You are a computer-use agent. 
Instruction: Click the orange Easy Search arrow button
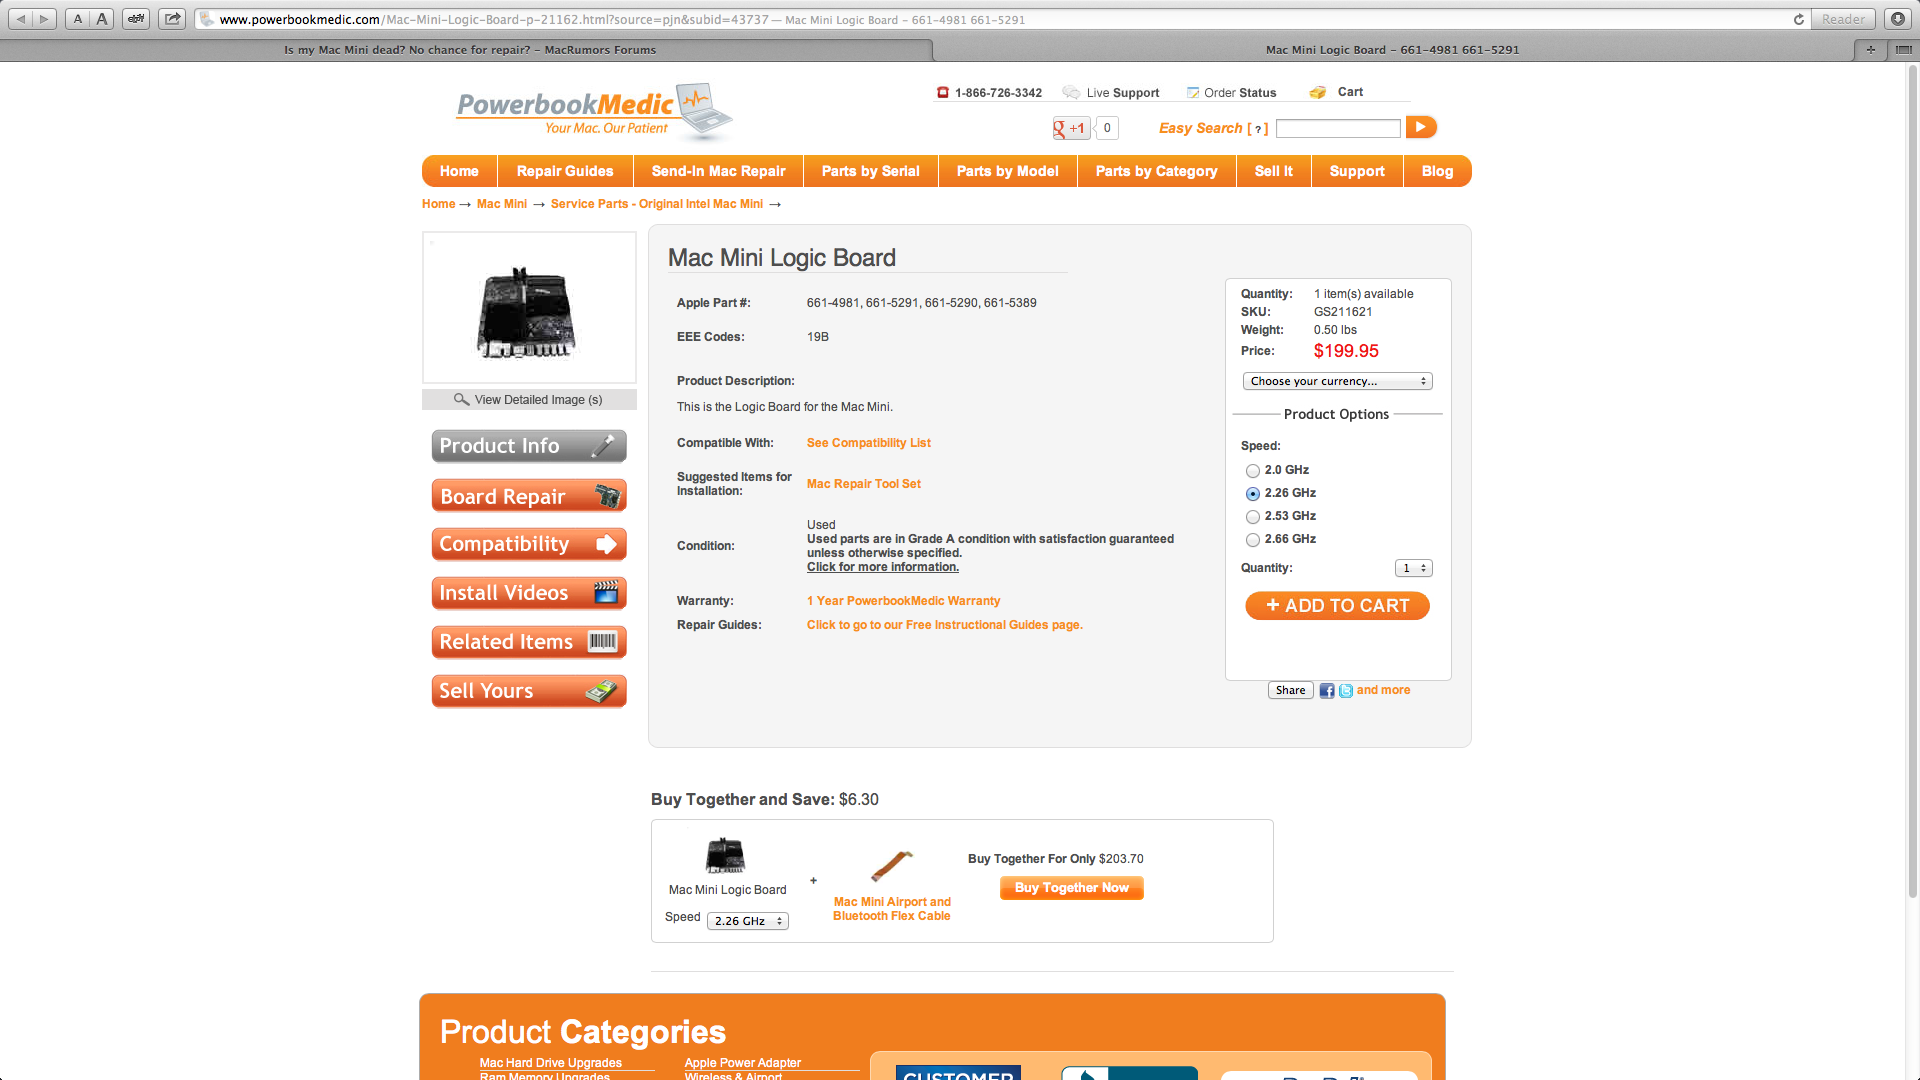coord(1421,127)
